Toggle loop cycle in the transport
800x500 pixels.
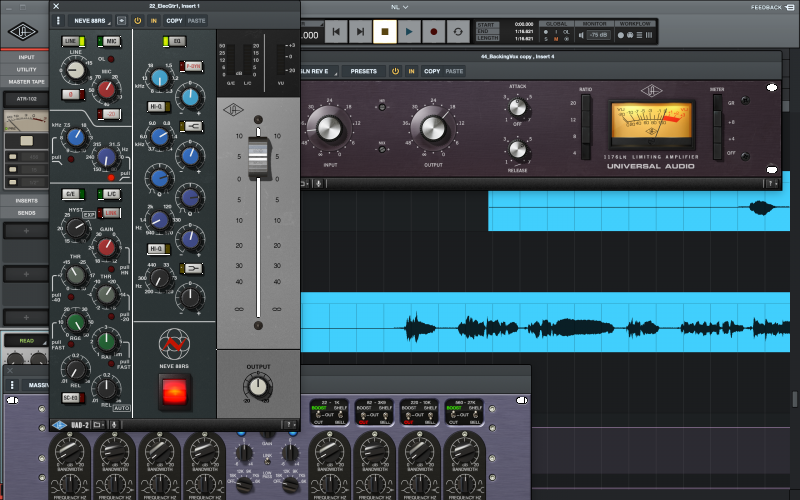(458, 32)
